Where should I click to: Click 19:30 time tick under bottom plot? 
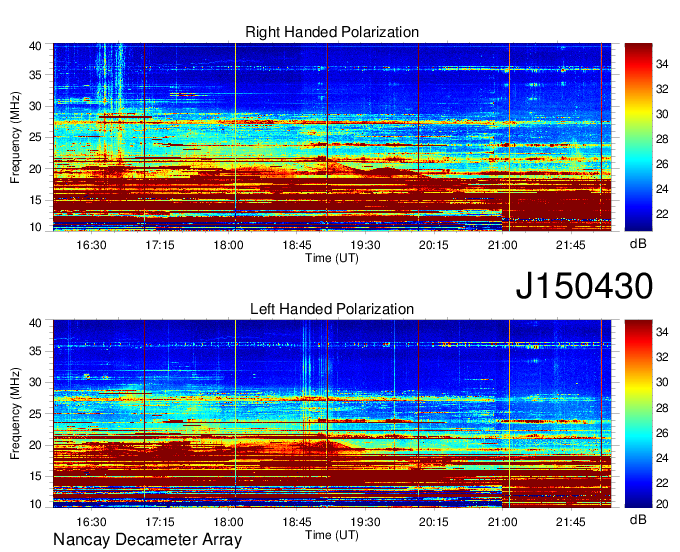click(x=365, y=522)
